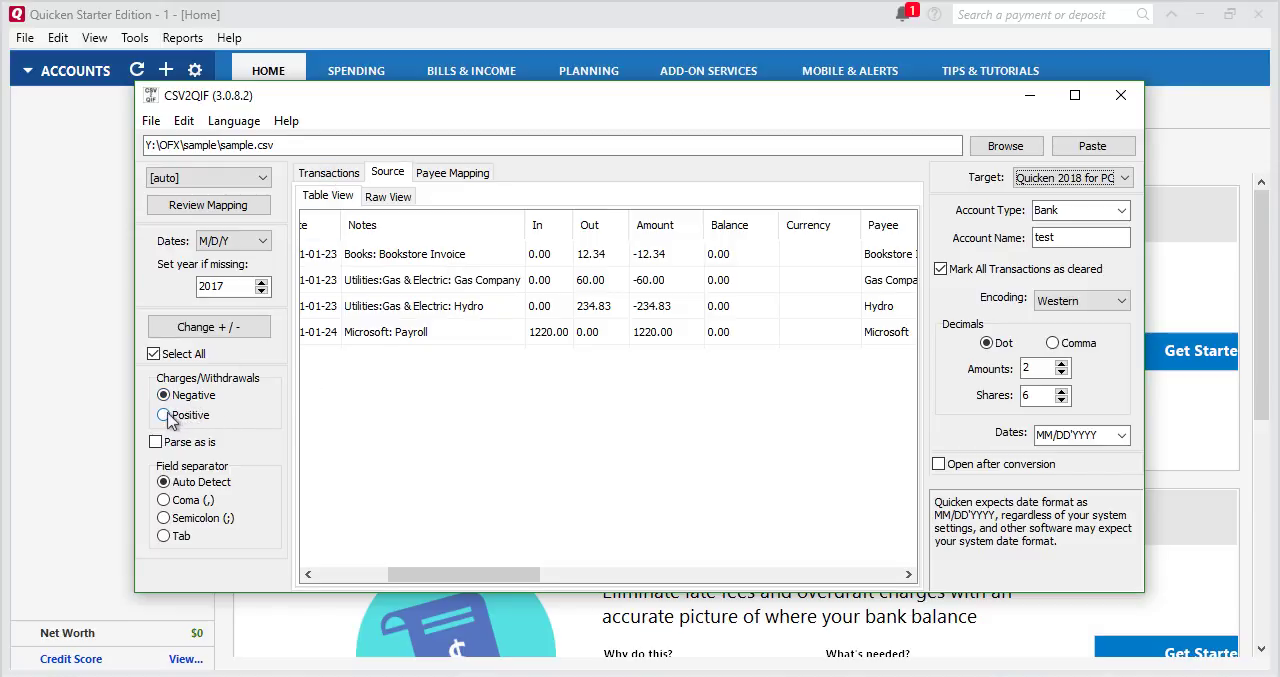
Task: Choose Semicolon field separator
Action: (x=163, y=518)
